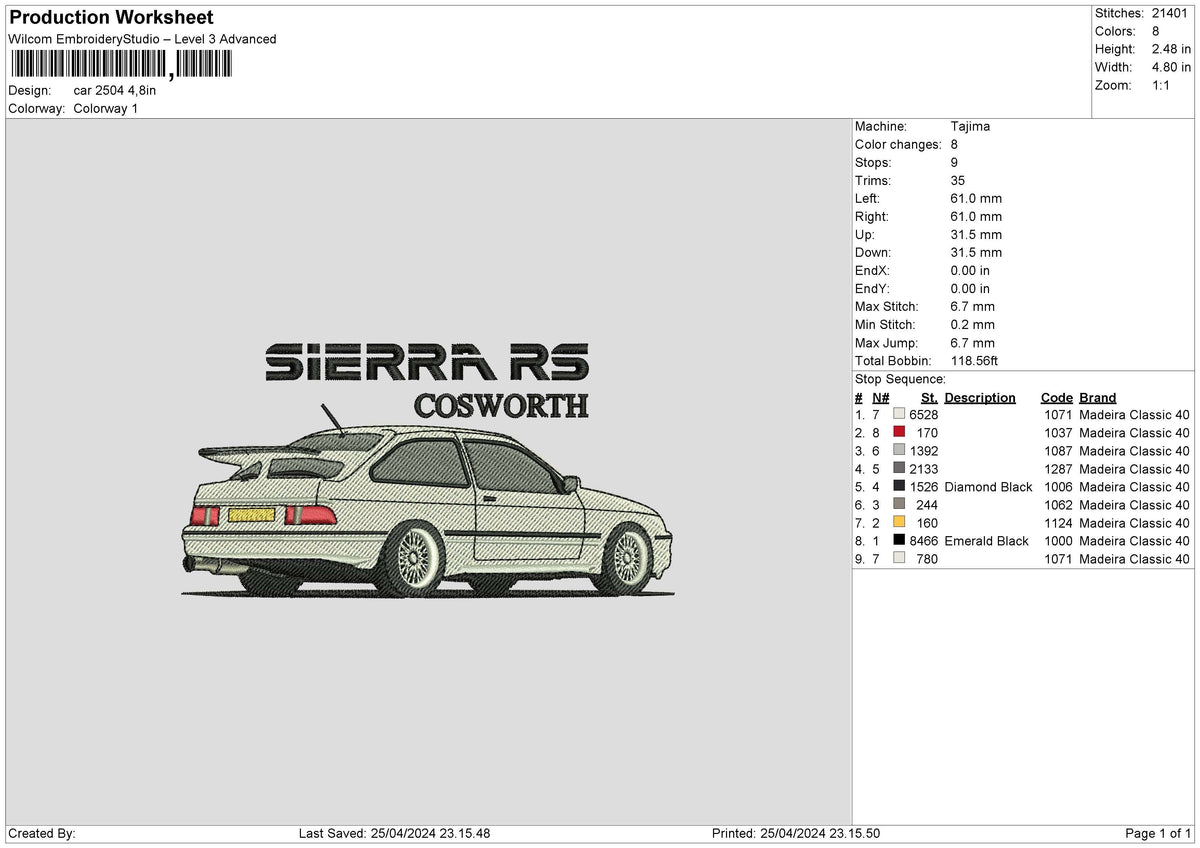Click 'Madeira Classic 40' on row 1
Image resolution: width=1200 pixels, height=848 pixels.
1135,415
